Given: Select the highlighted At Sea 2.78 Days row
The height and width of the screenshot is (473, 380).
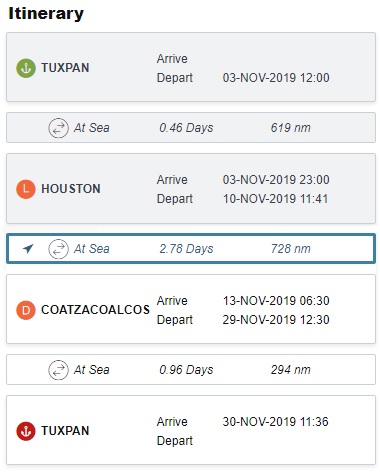Looking at the screenshot, I should tap(191, 249).
